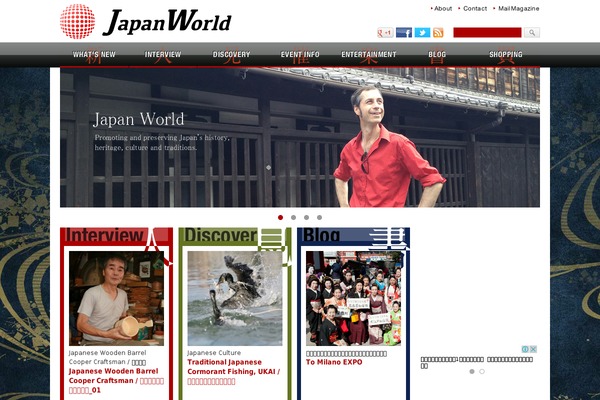Select the first hero slider dot
Image resolution: width=600 pixels, height=400 pixels.
click(280, 217)
